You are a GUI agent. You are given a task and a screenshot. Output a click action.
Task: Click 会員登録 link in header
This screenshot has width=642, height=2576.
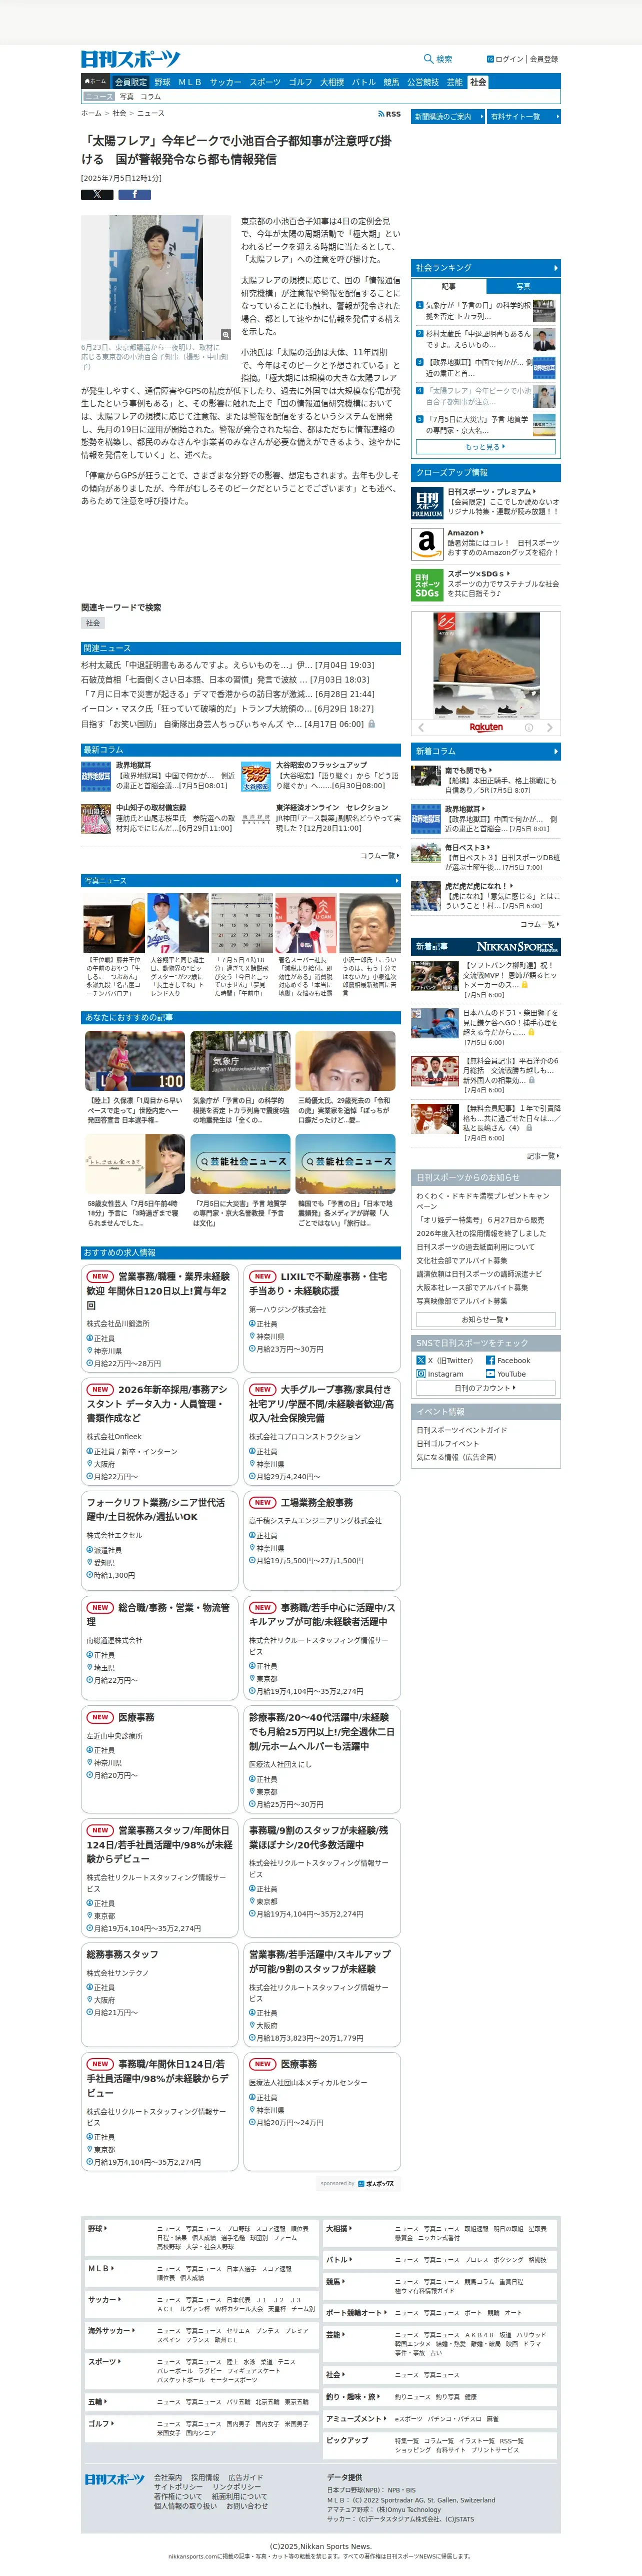[x=544, y=59]
